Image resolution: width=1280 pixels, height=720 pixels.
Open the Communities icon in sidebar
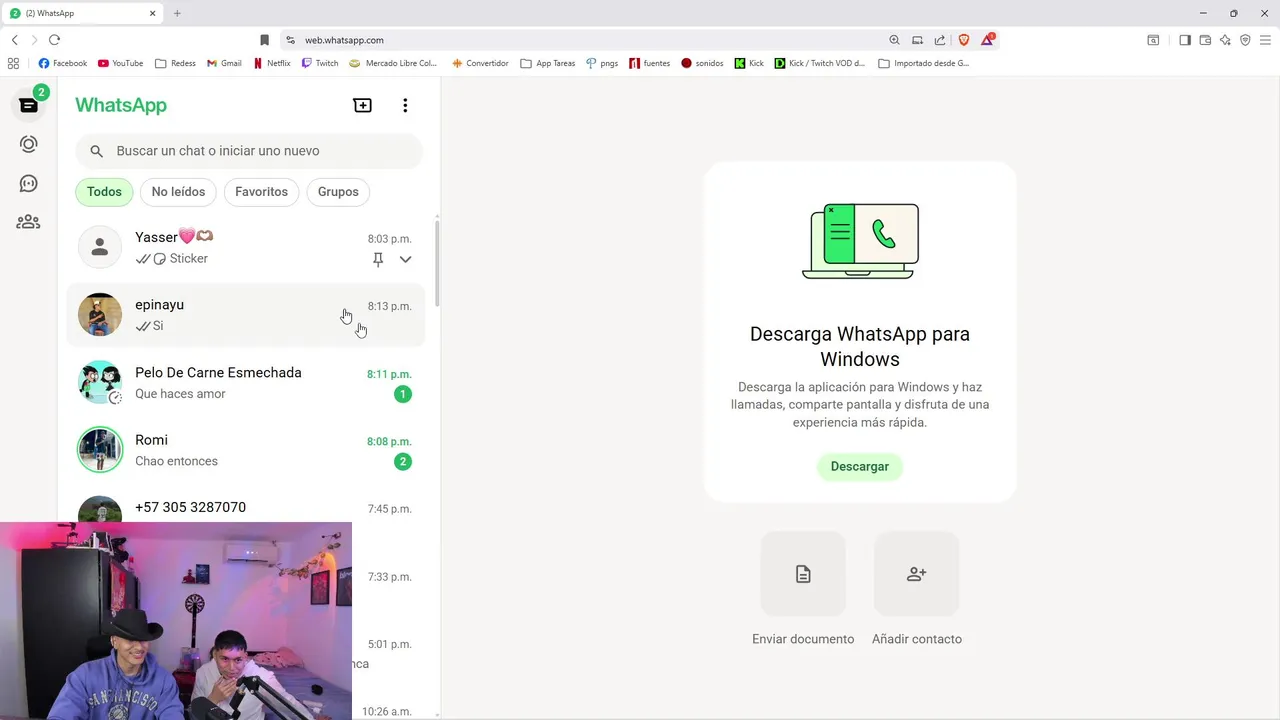point(28,222)
